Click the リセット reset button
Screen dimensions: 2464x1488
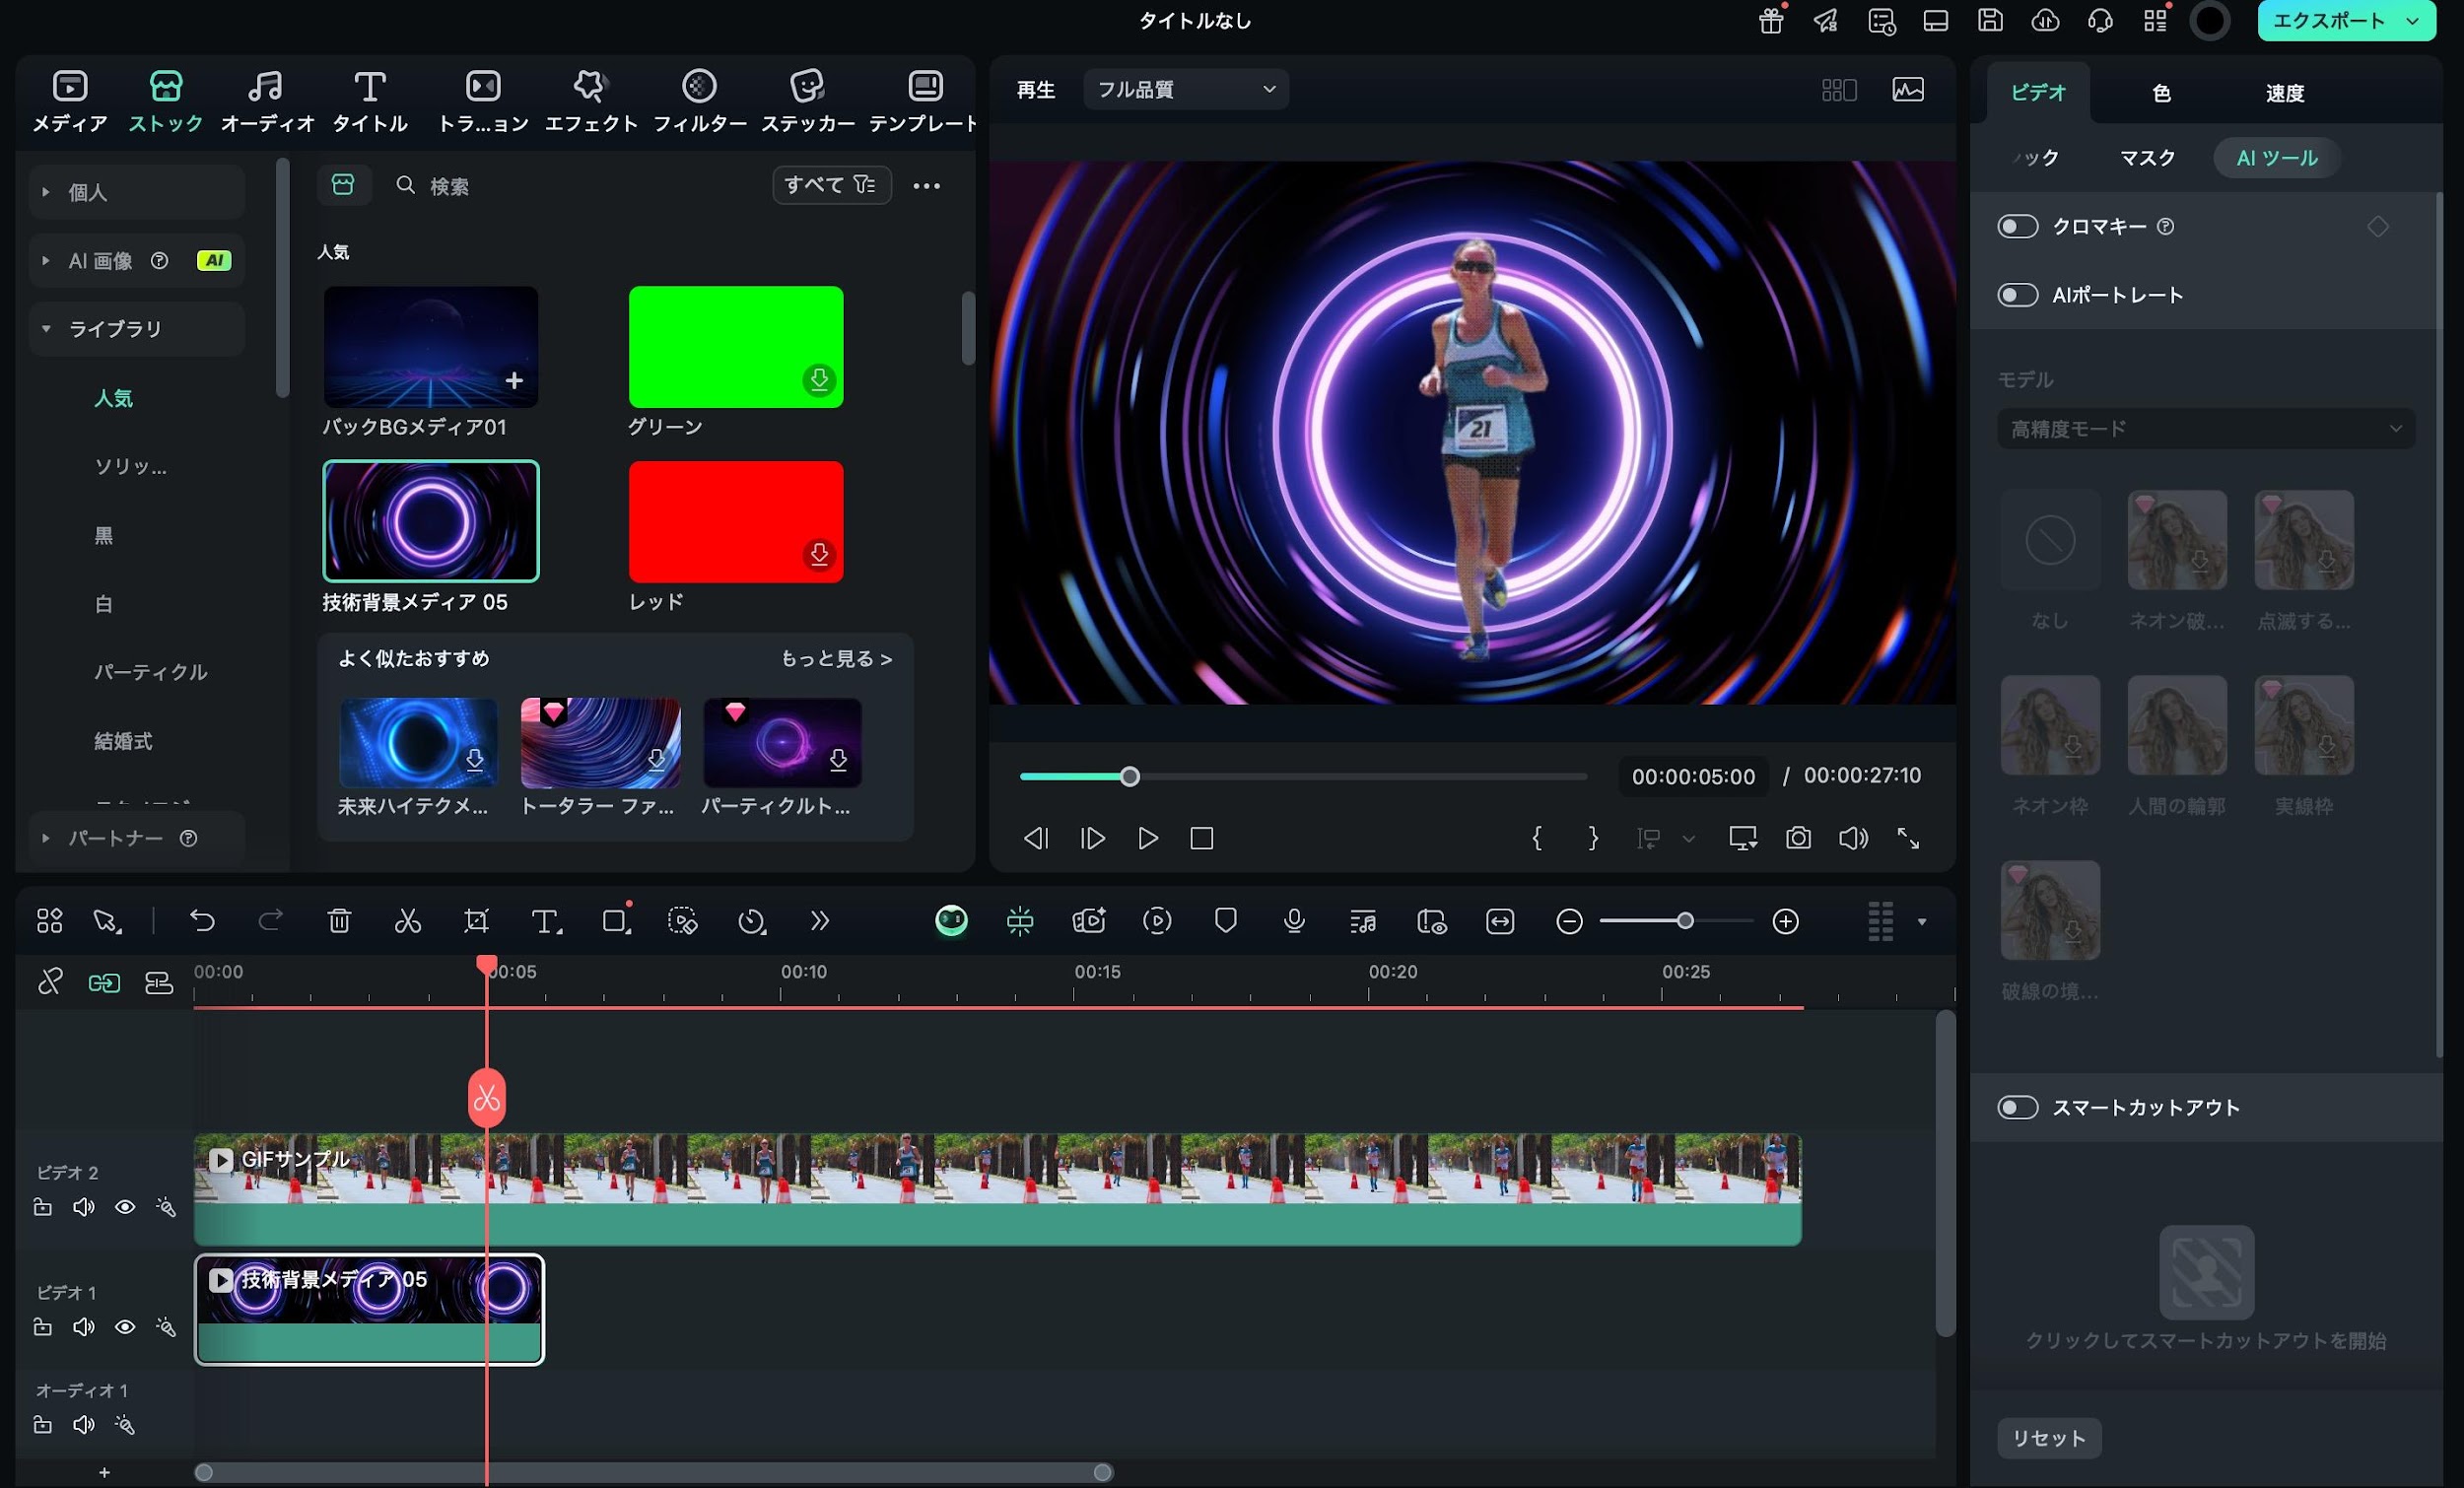2049,1438
